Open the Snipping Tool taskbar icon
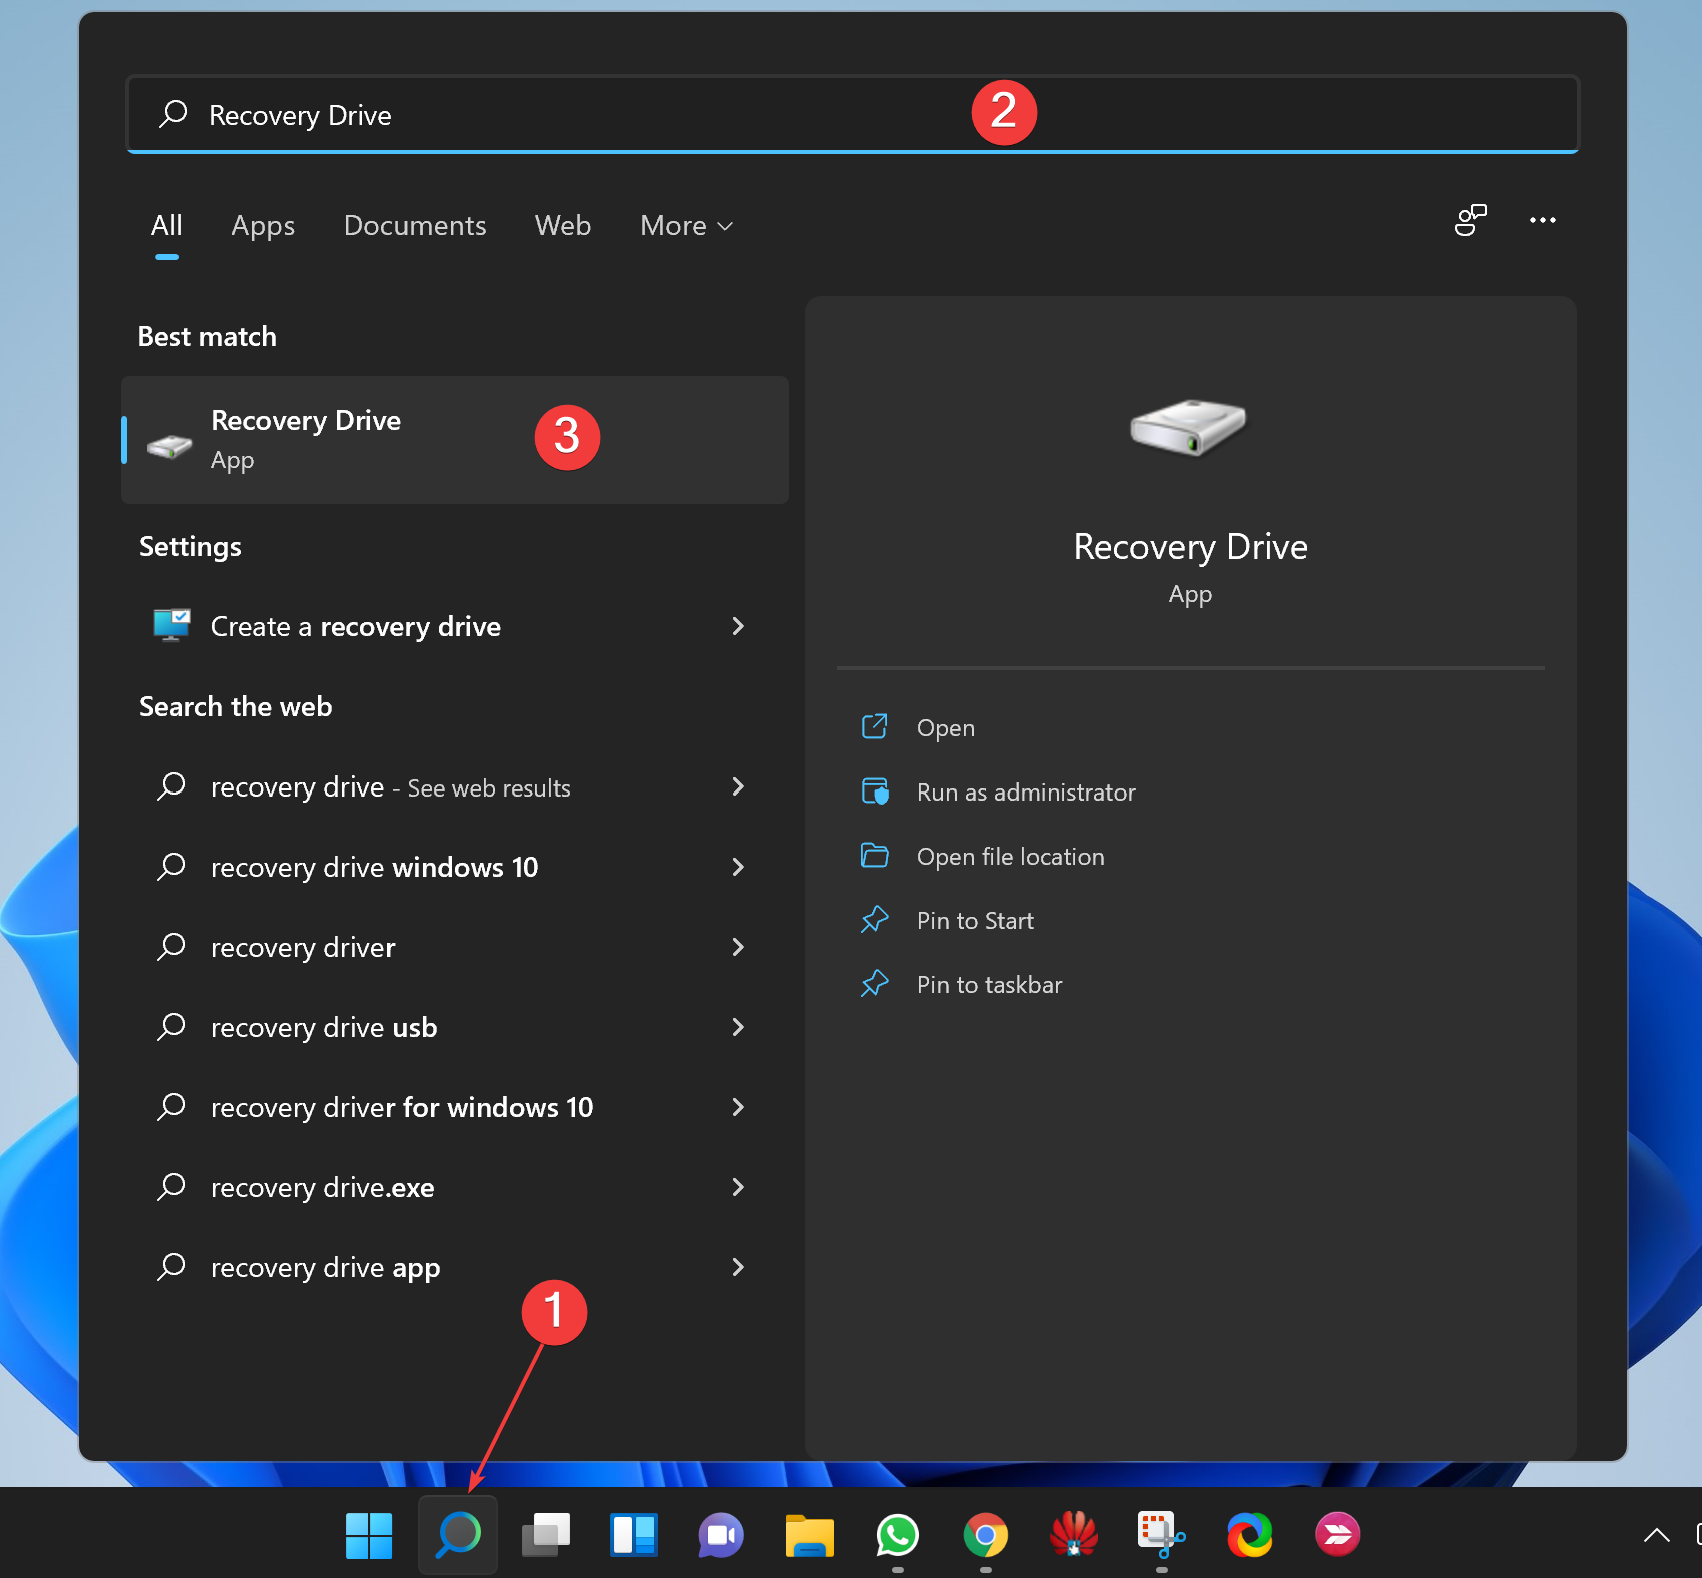Viewport: 1702px width, 1578px height. 1161,1535
